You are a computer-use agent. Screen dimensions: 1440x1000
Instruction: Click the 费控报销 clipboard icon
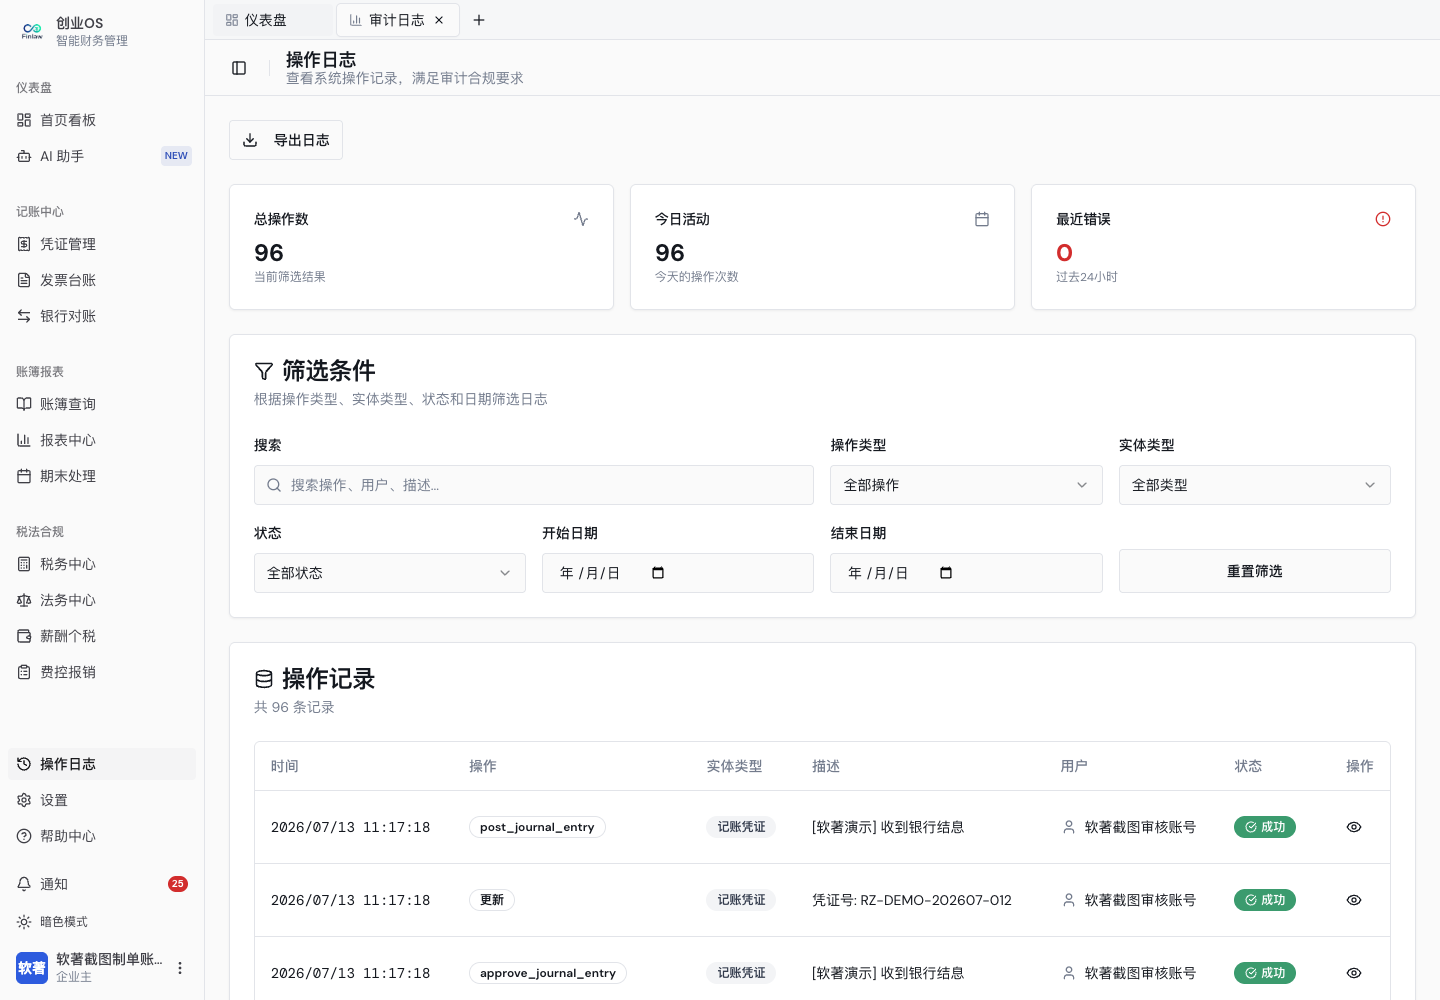pos(24,672)
